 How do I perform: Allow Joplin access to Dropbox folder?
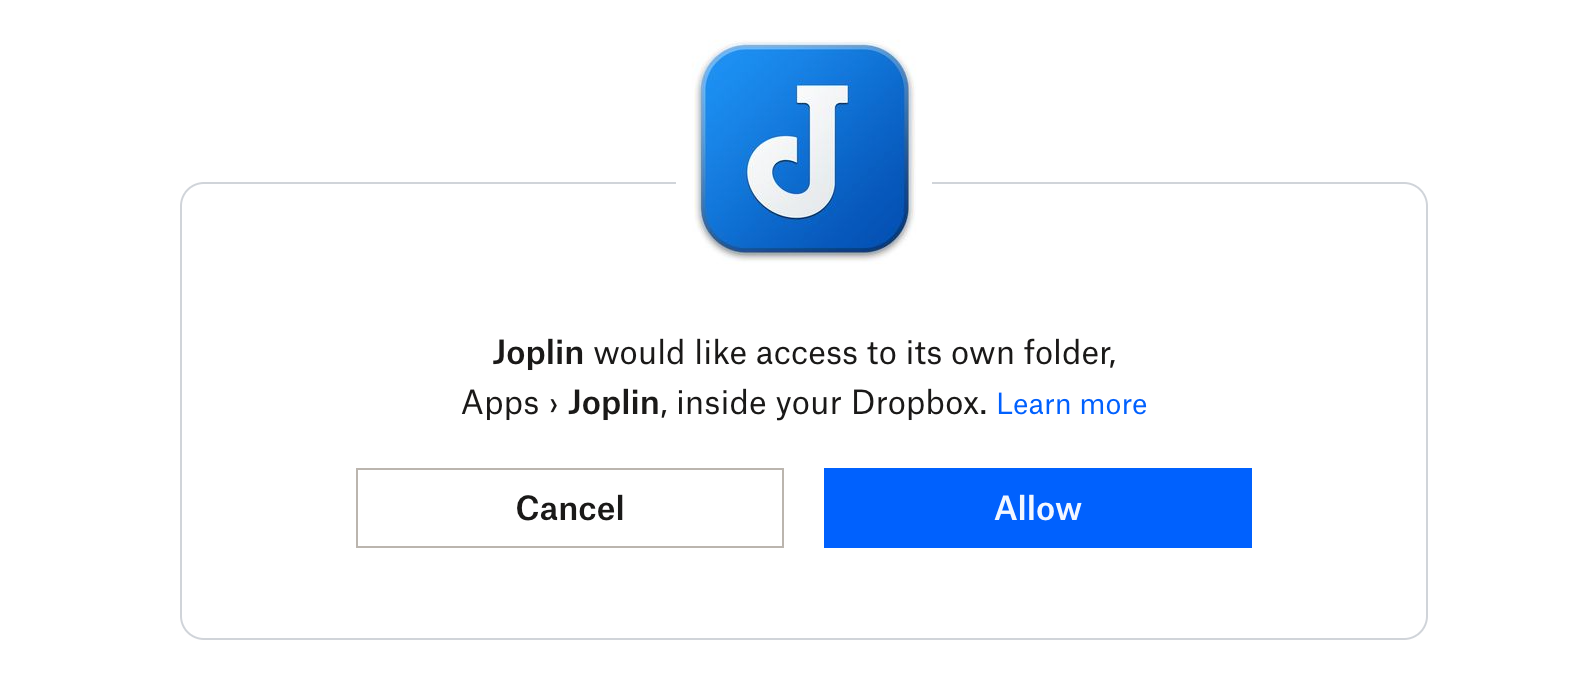click(1037, 508)
